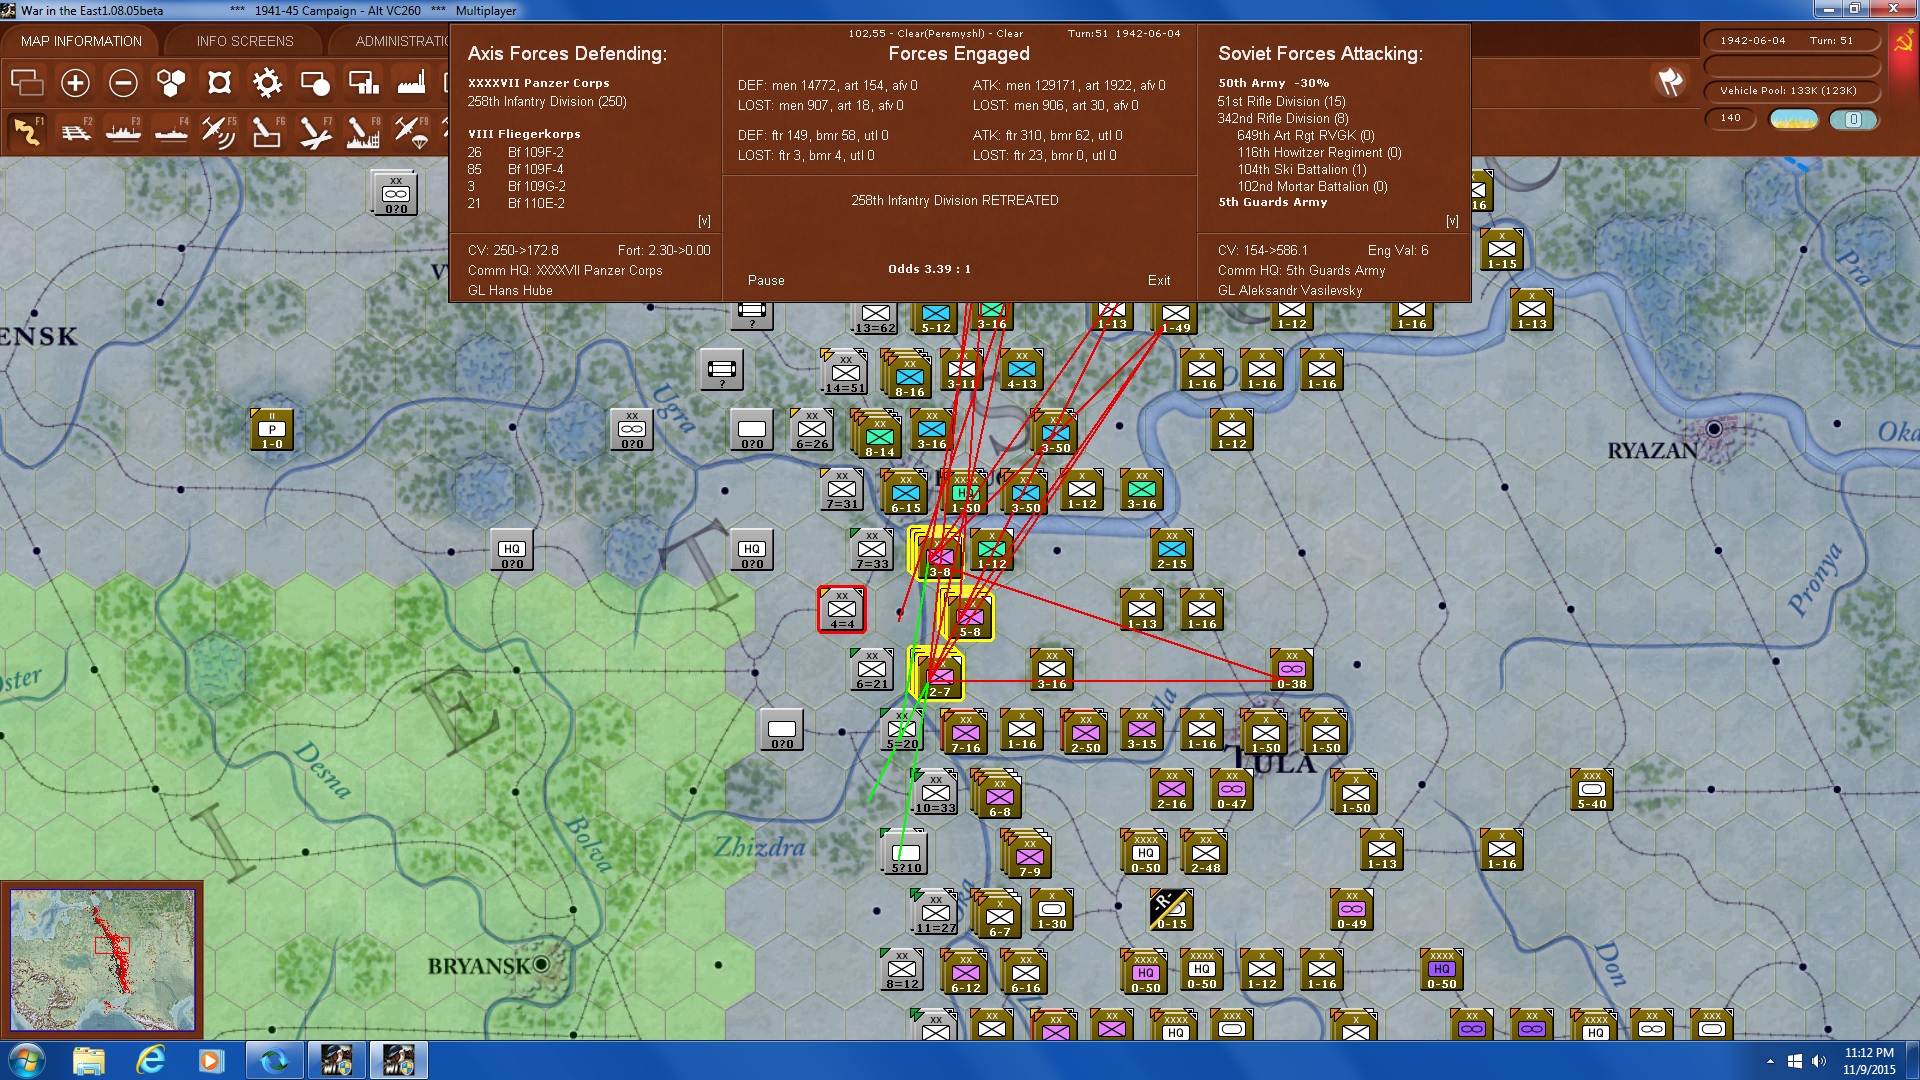Click the date and turn display
The image size is (1920, 1080).
coord(1790,41)
